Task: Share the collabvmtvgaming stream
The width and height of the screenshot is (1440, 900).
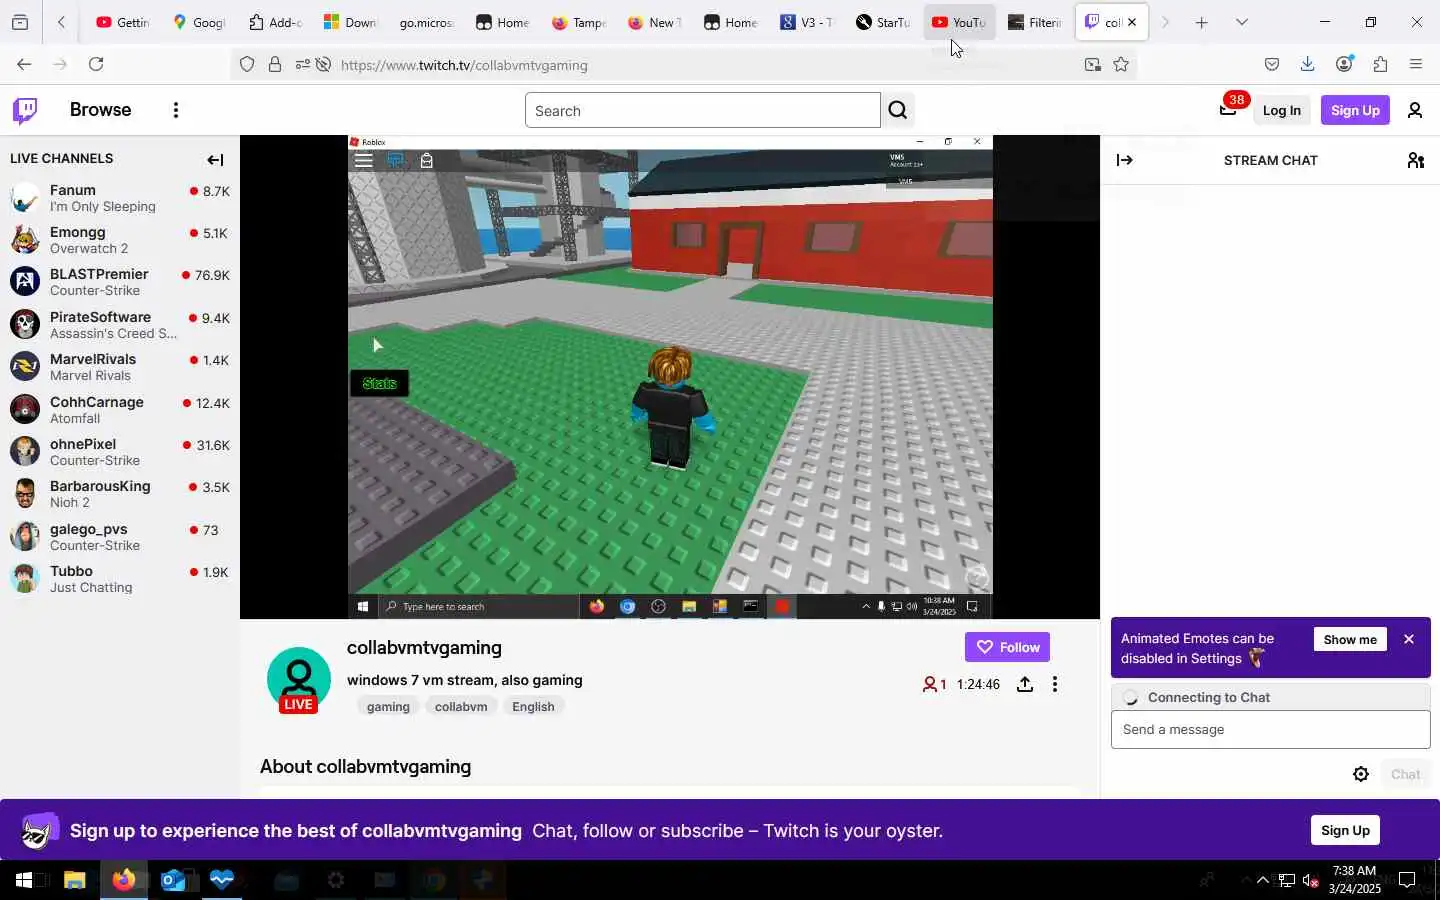Action: [1025, 684]
